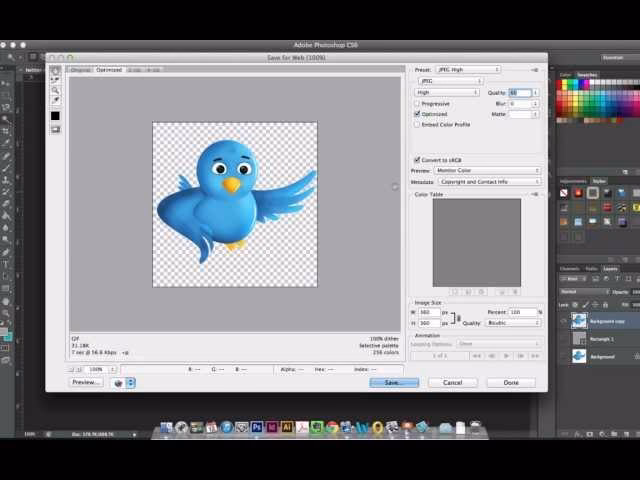Click the black eyedropper color swatch

pyautogui.click(x=55, y=116)
